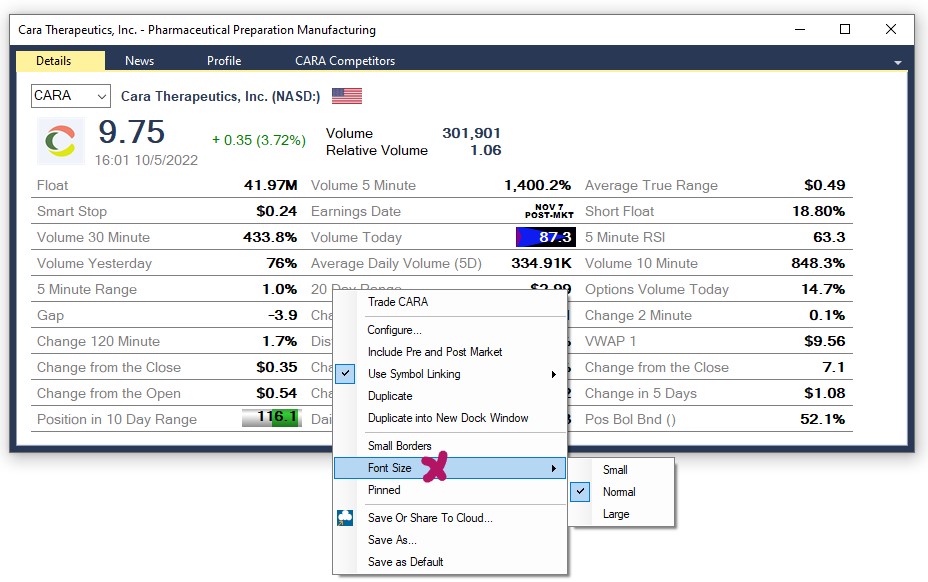
Task: Pick the Large font size option
Action: pos(616,514)
